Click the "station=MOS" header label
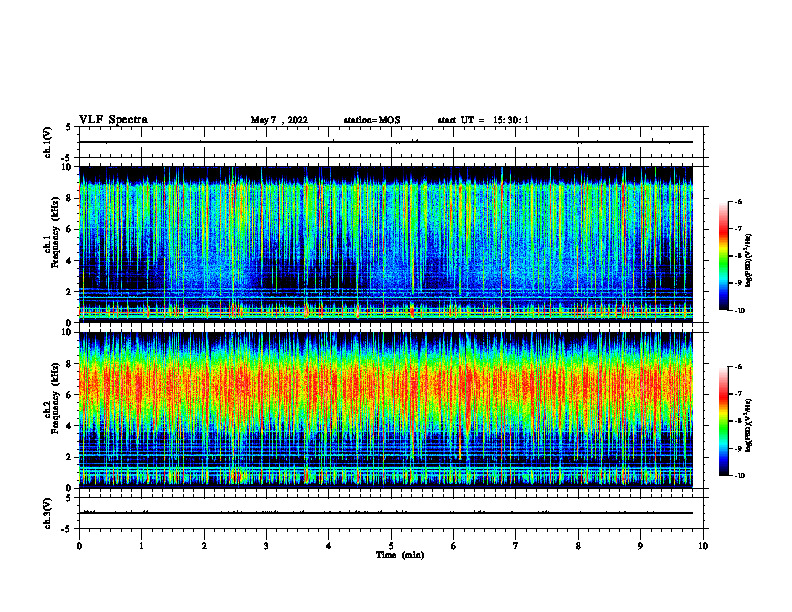Viewport: 792px width, 612px height. click(x=372, y=120)
